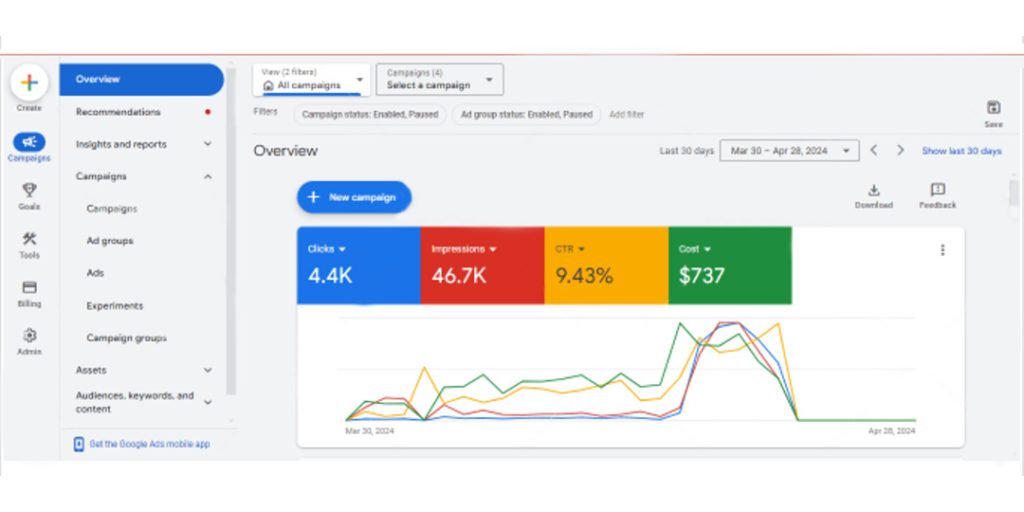
Task: Open the scorecard three-dot more menu
Action: click(x=942, y=250)
